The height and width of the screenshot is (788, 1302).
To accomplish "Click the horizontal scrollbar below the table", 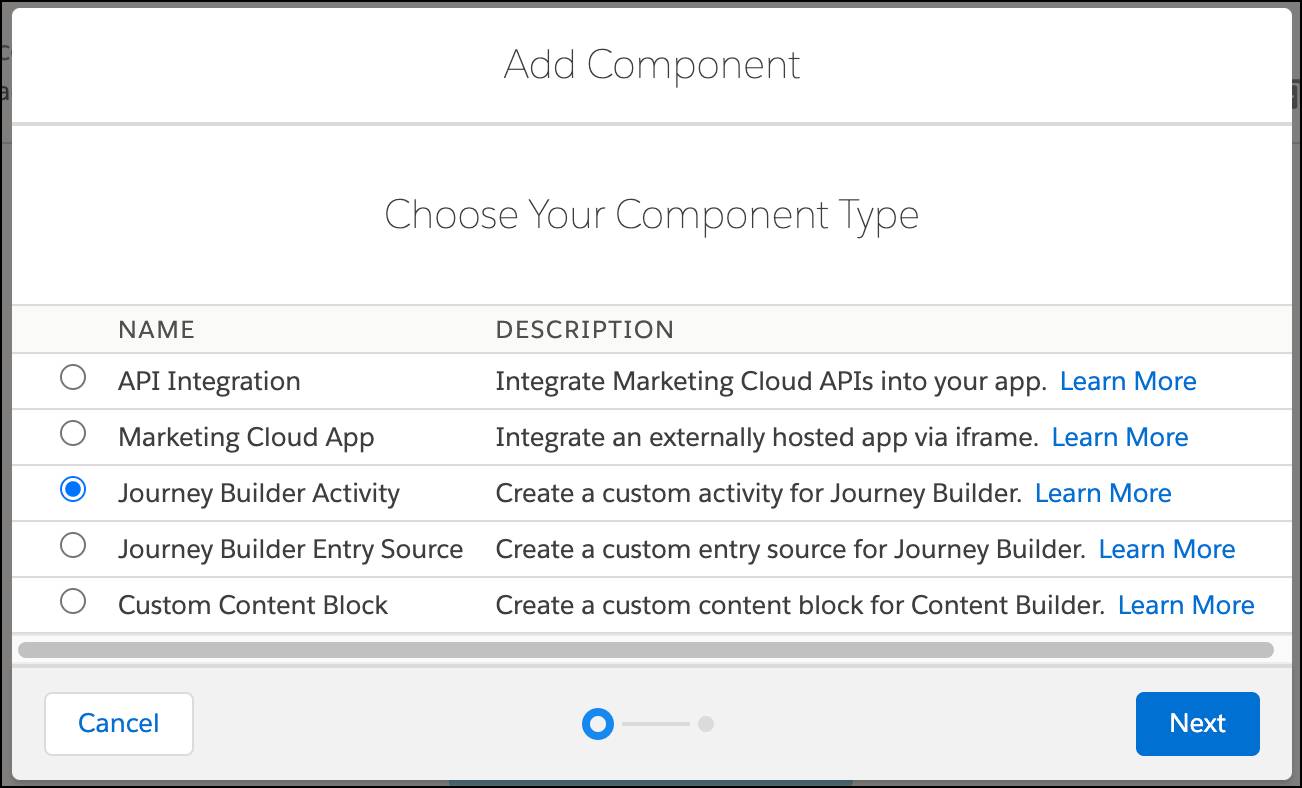I will pos(645,650).
